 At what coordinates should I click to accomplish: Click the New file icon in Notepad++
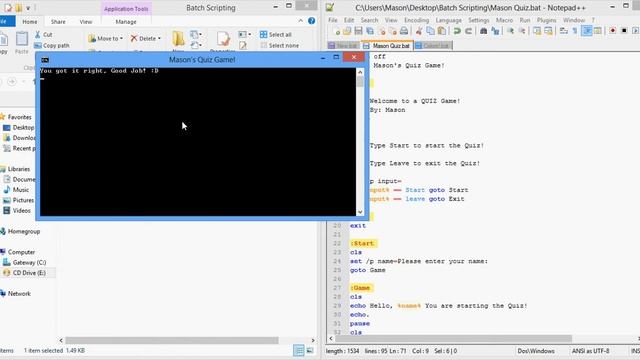[x=337, y=31]
